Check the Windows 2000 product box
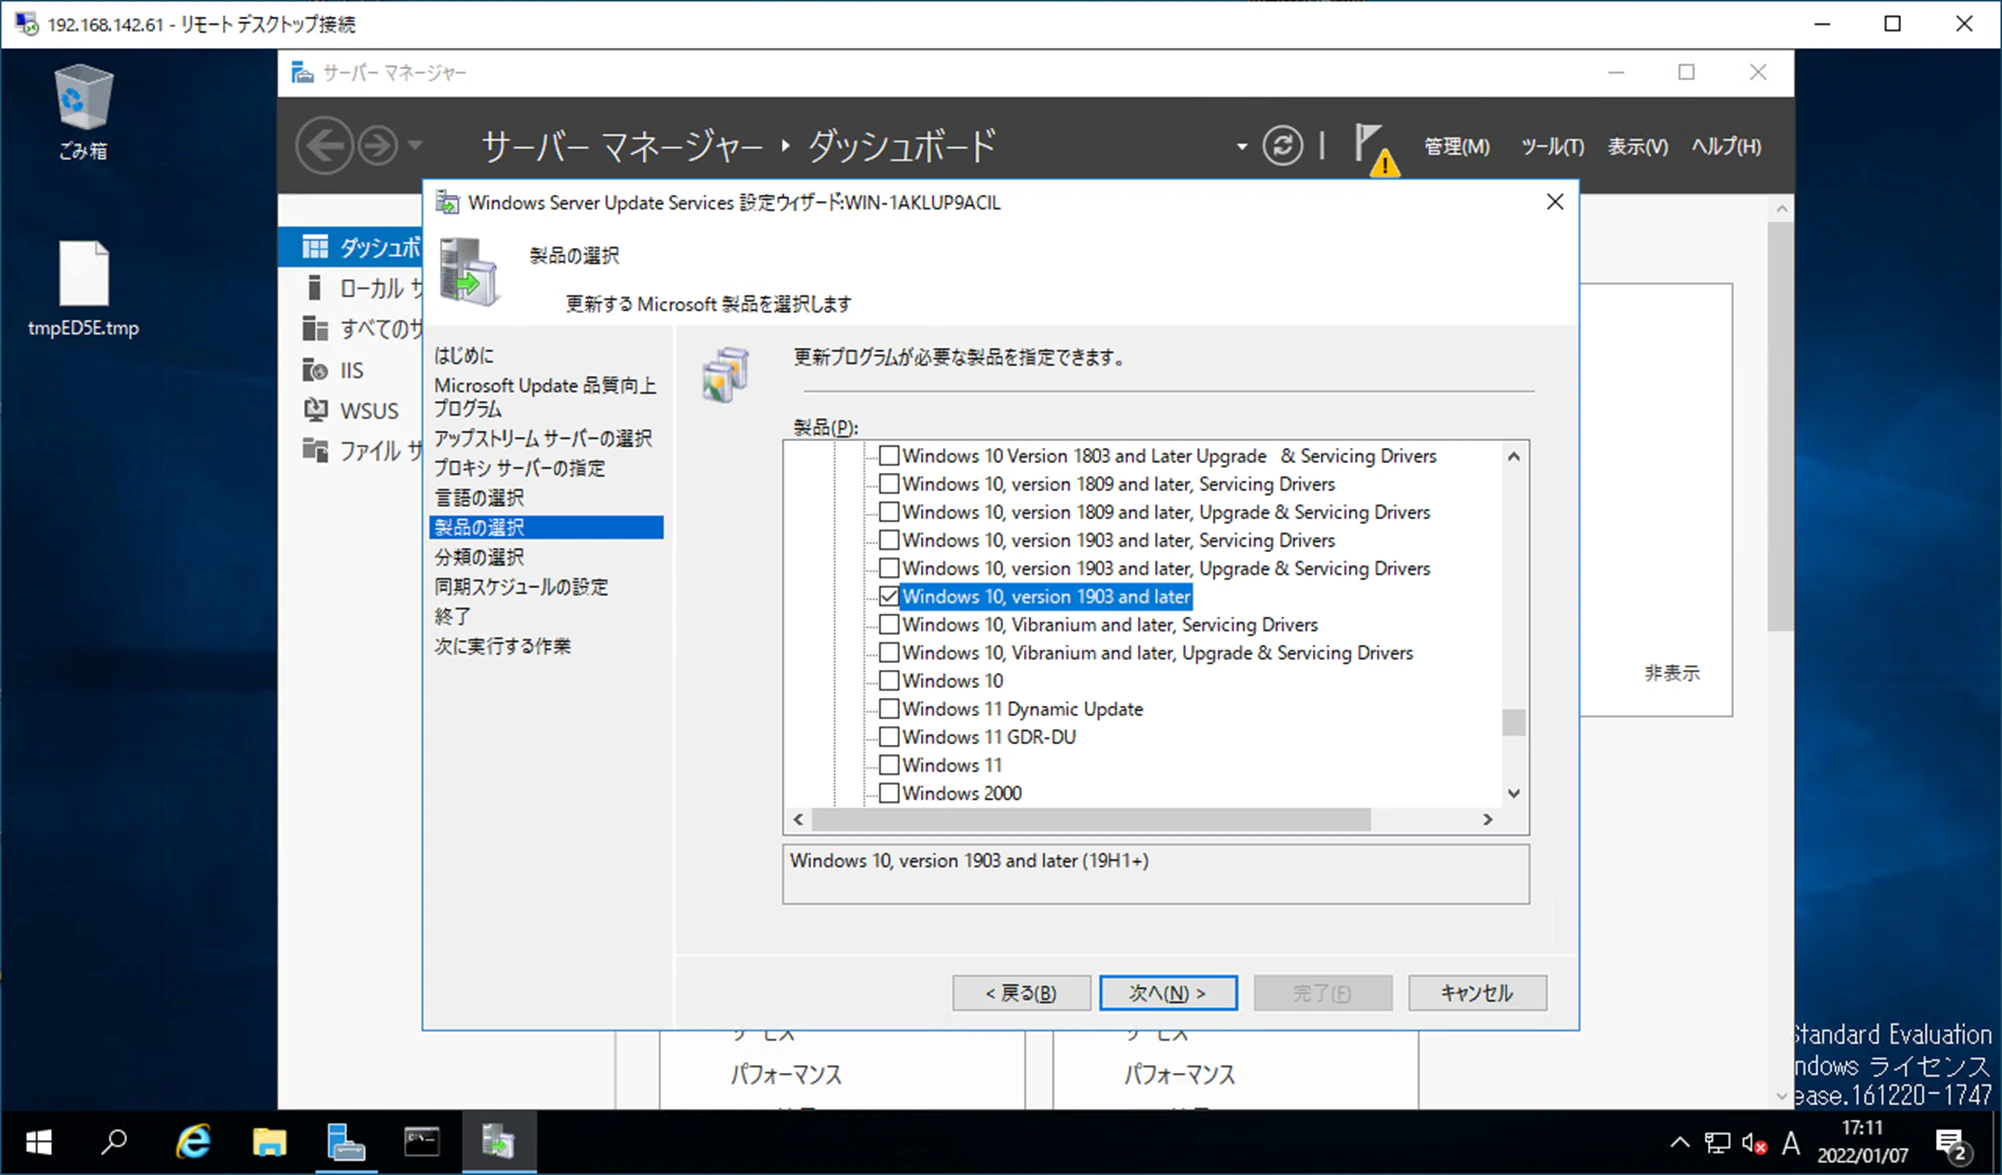 pos(889,793)
